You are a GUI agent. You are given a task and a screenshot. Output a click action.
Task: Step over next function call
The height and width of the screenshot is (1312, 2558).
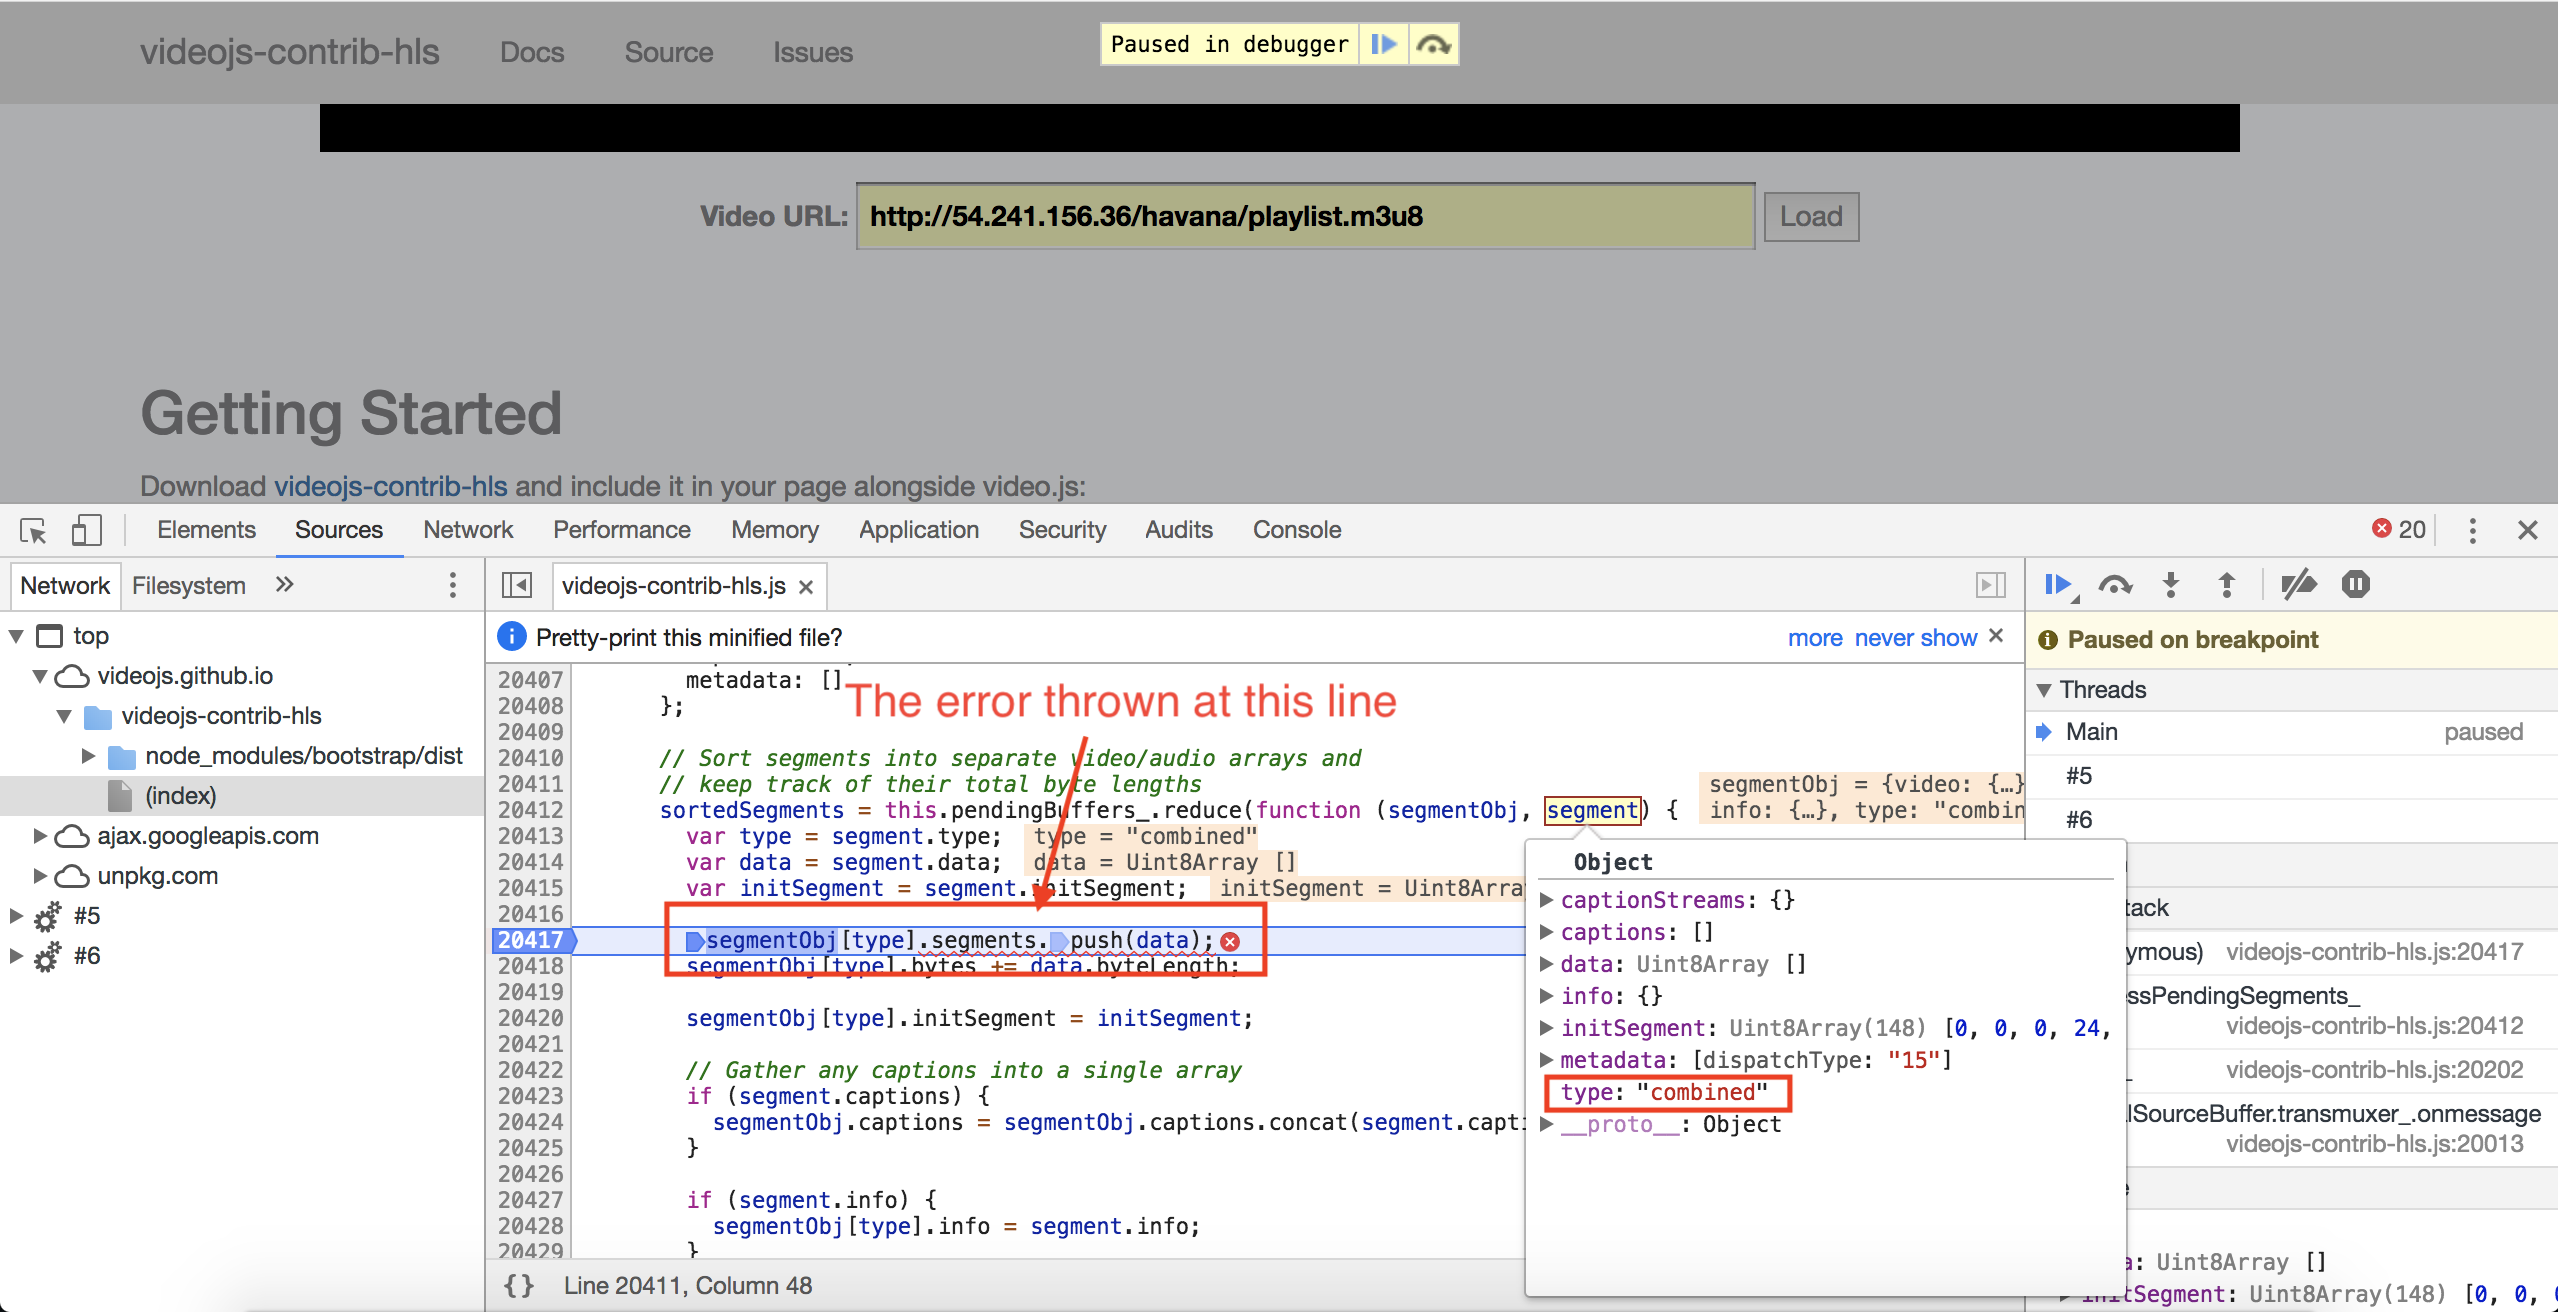pos(2114,585)
